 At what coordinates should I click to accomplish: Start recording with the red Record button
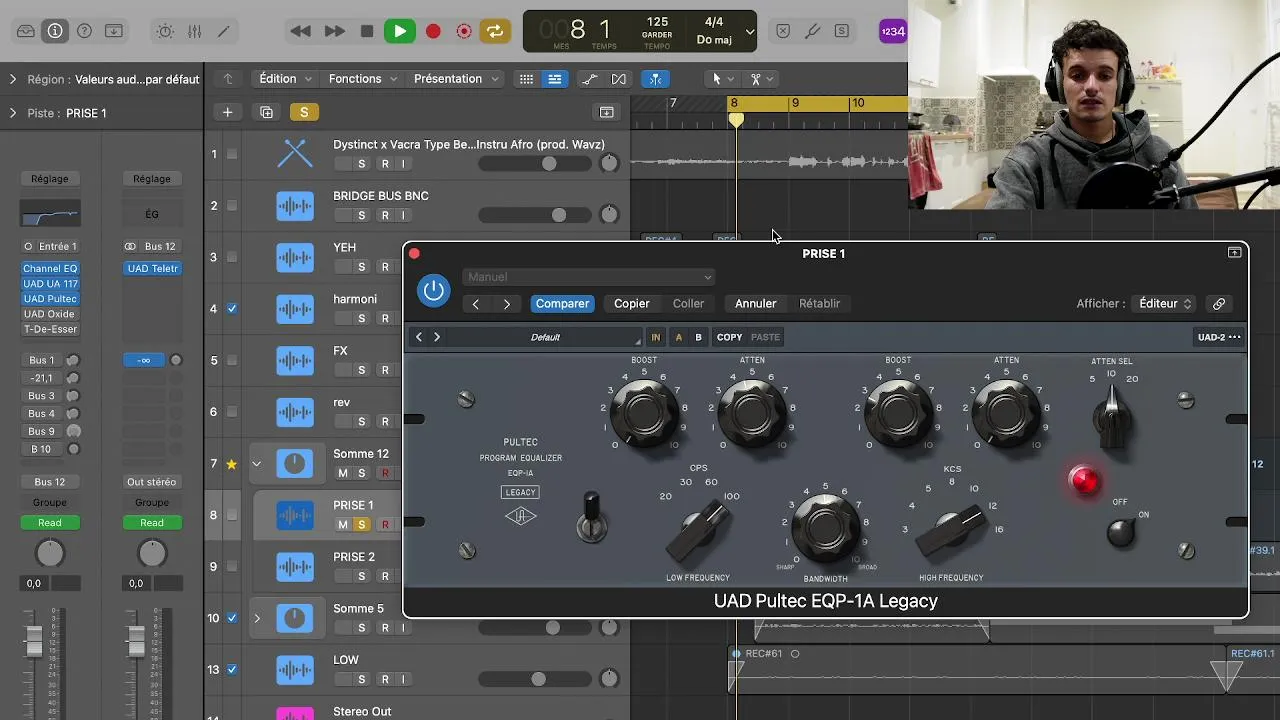click(x=433, y=31)
